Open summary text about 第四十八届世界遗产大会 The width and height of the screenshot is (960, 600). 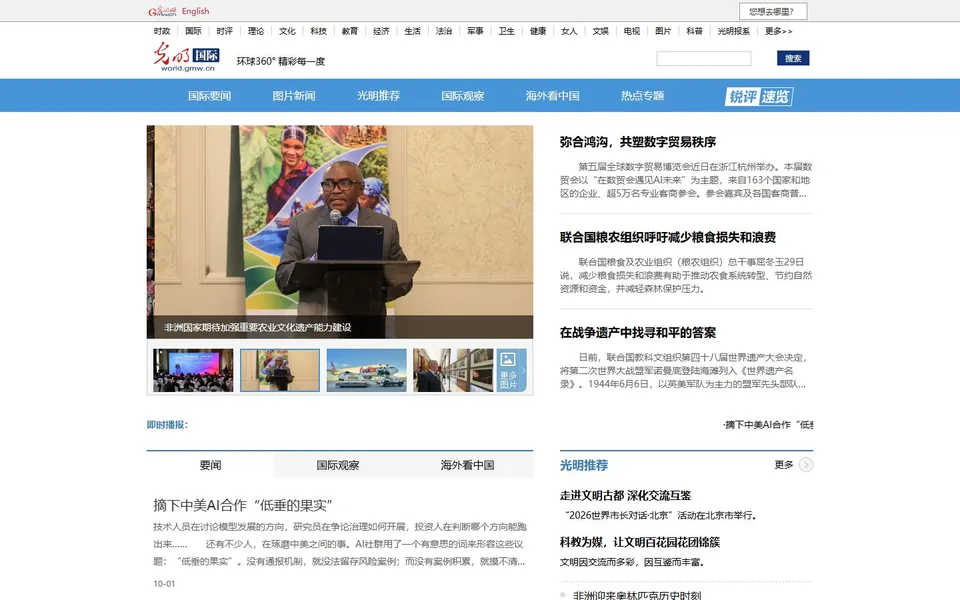click(686, 371)
